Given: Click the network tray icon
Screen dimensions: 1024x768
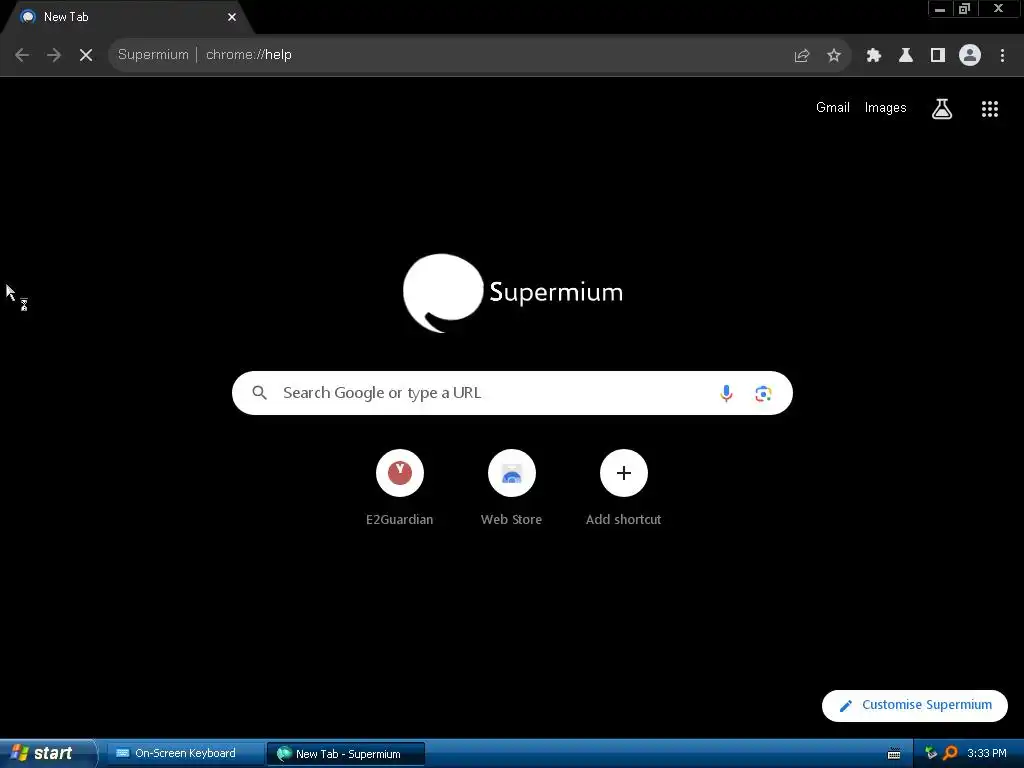Looking at the screenshot, I should tap(931, 753).
